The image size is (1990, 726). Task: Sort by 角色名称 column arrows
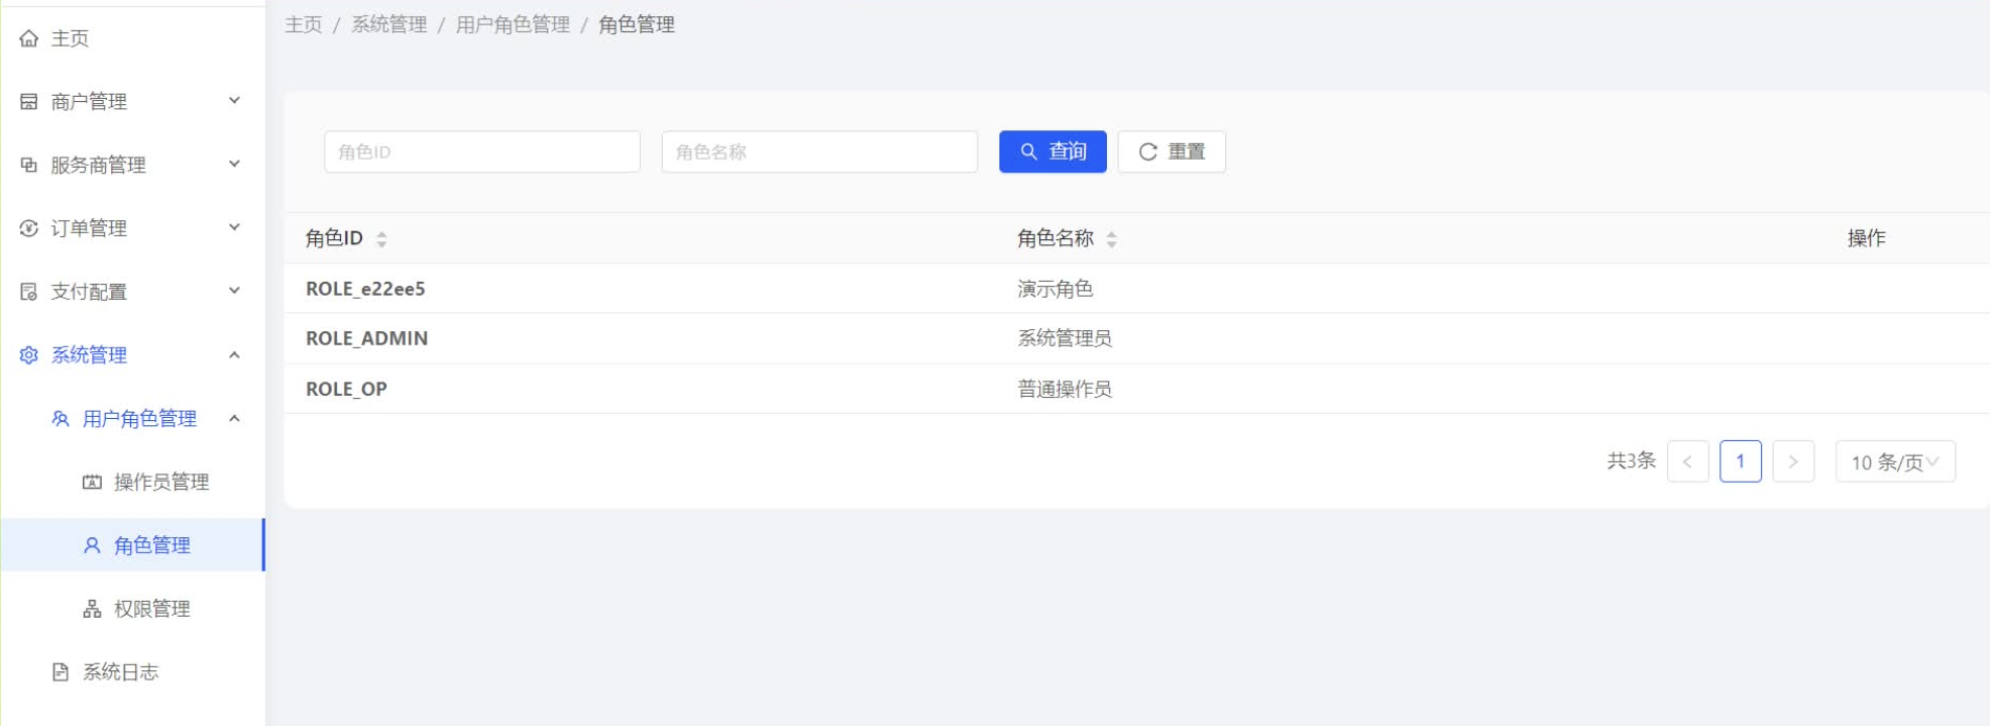[x=1111, y=239]
